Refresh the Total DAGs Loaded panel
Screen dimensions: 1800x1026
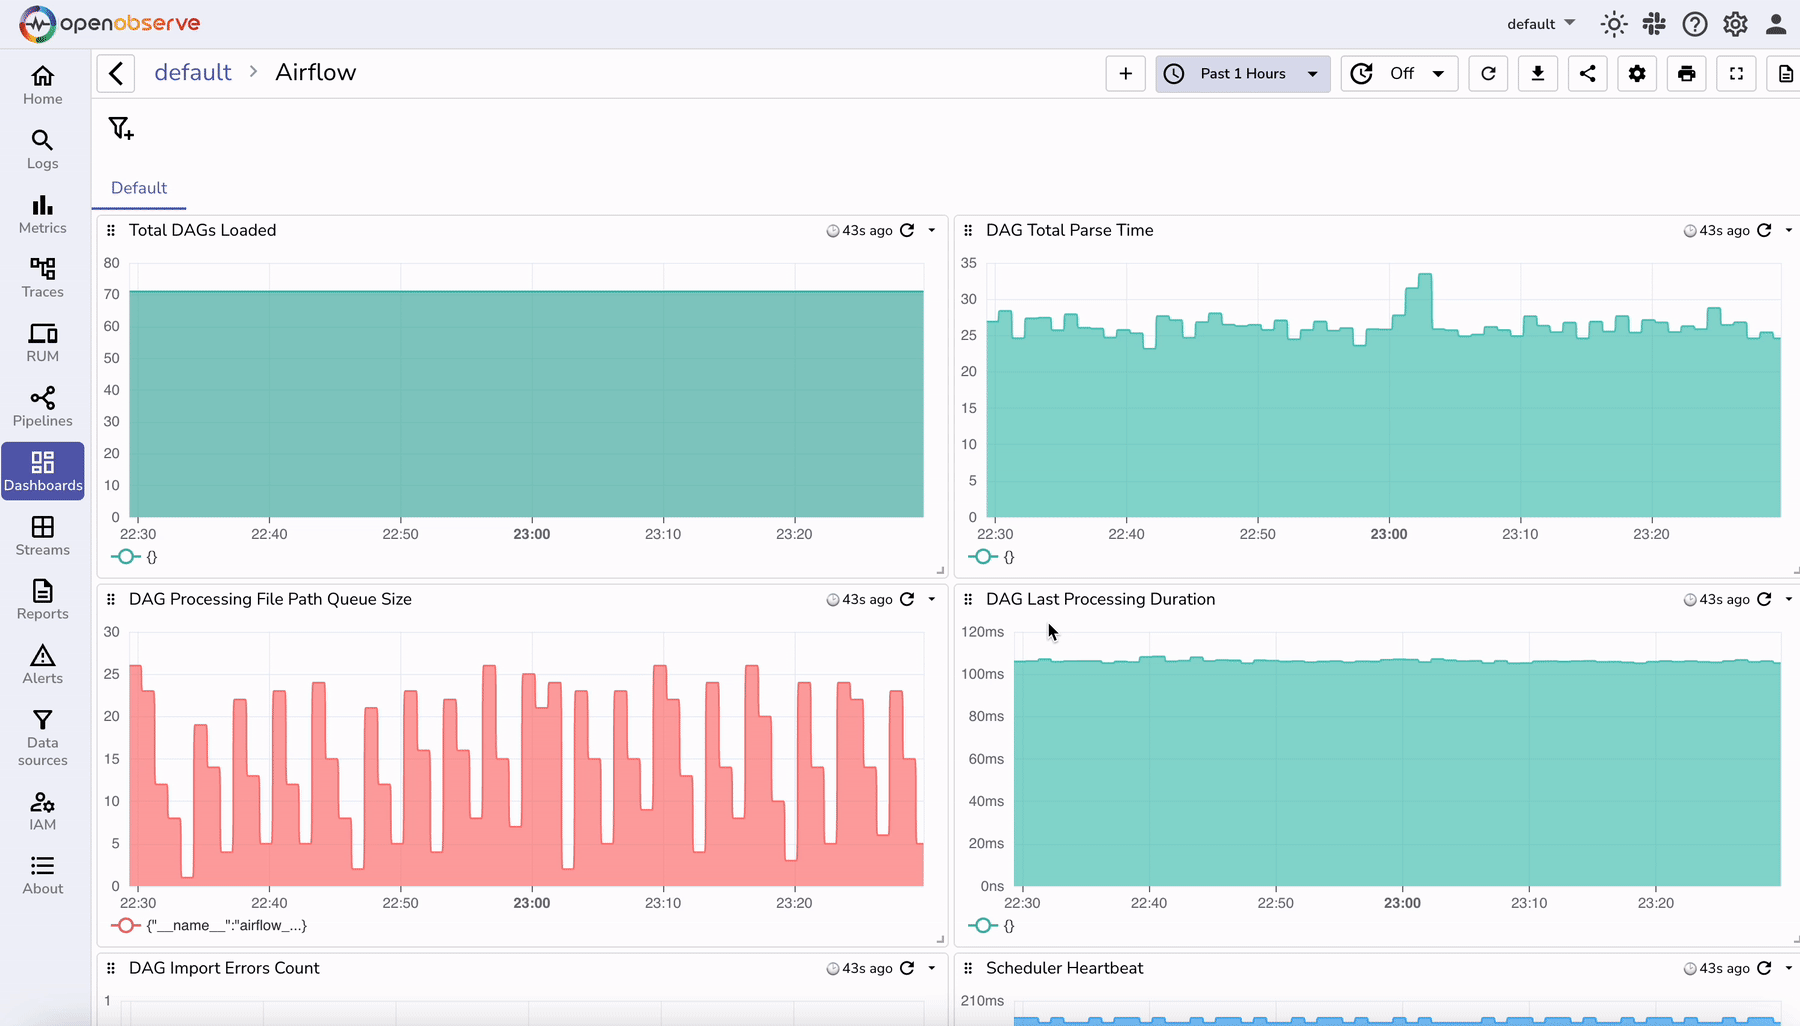[907, 230]
